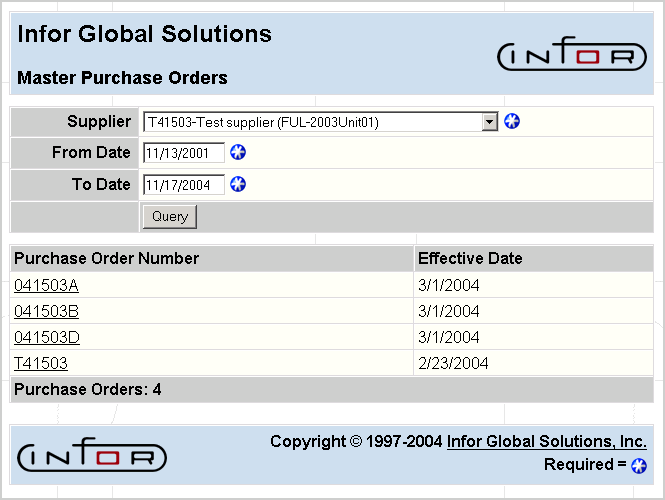Click the Purchase Order Number column header

pyautogui.click(x=106, y=259)
